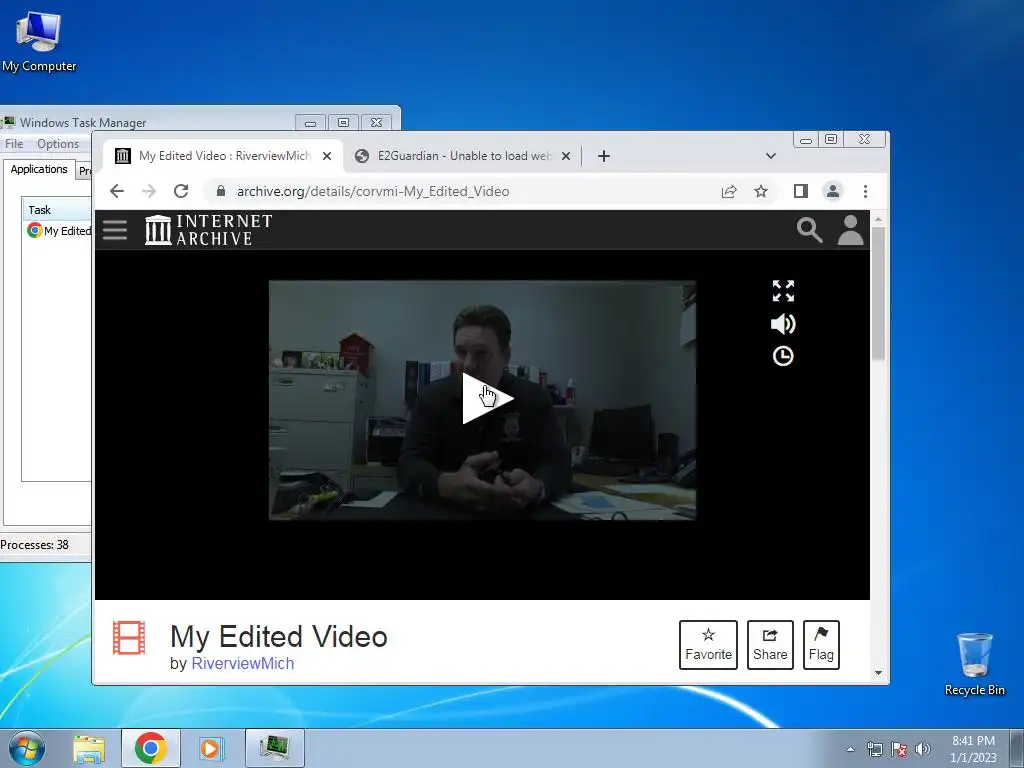This screenshot has width=1024, height=768.
Task: Switch to the E2Guardian tab
Action: tap(463, 156)
